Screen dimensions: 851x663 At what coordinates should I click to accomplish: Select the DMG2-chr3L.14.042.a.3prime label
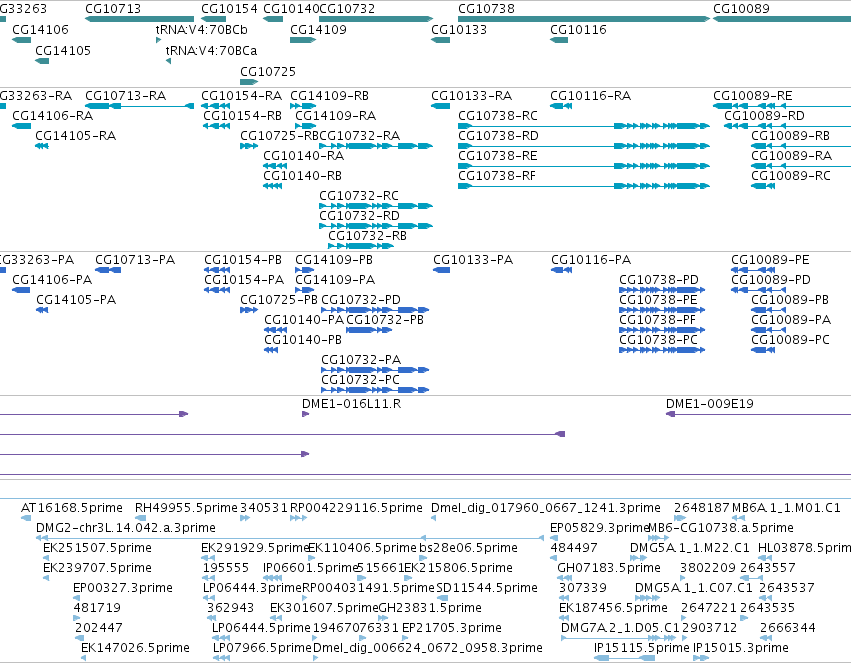click(x=126, y=528)
